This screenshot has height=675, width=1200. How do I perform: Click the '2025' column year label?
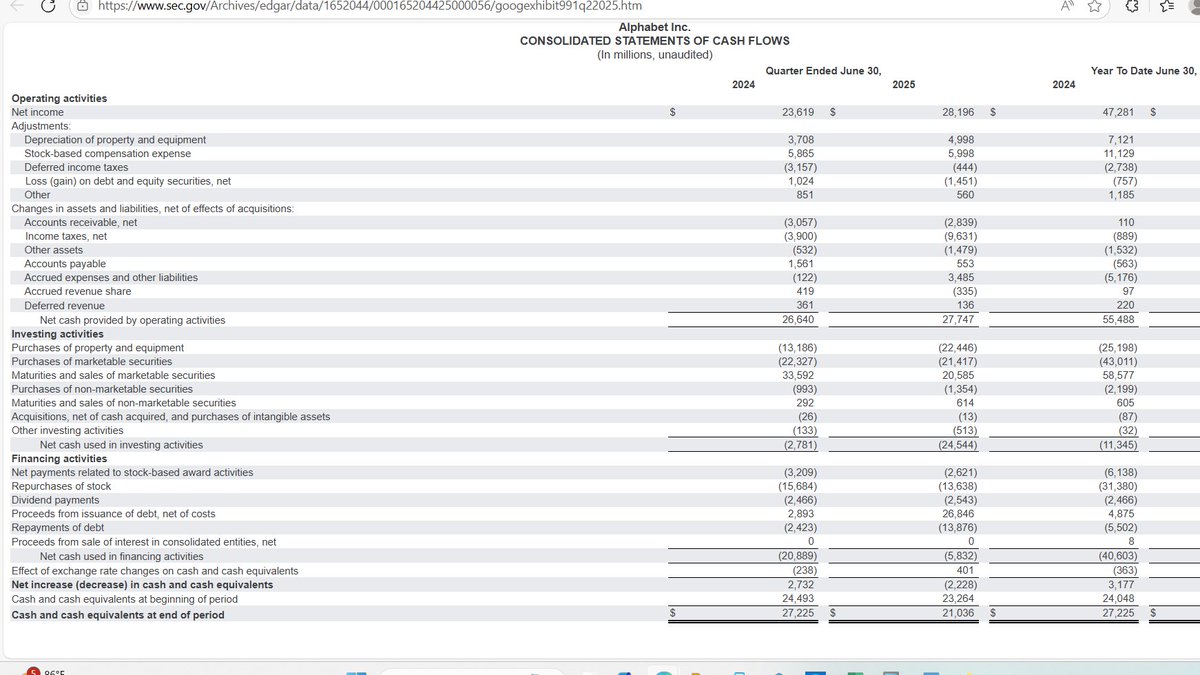coord(903,85)
